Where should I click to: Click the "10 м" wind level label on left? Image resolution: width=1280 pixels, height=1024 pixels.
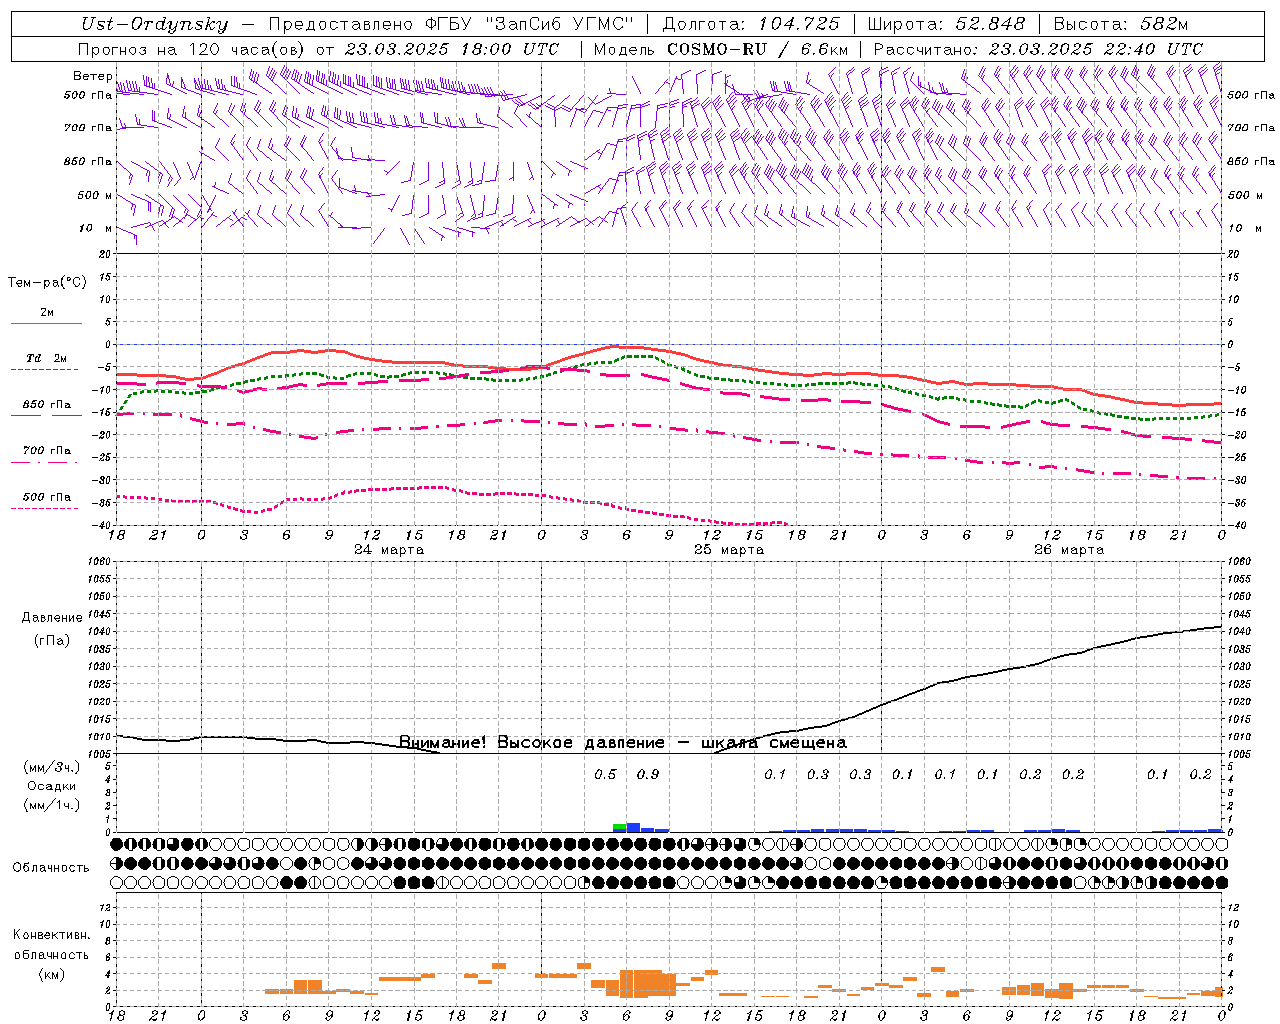click(x=96, y=229)
